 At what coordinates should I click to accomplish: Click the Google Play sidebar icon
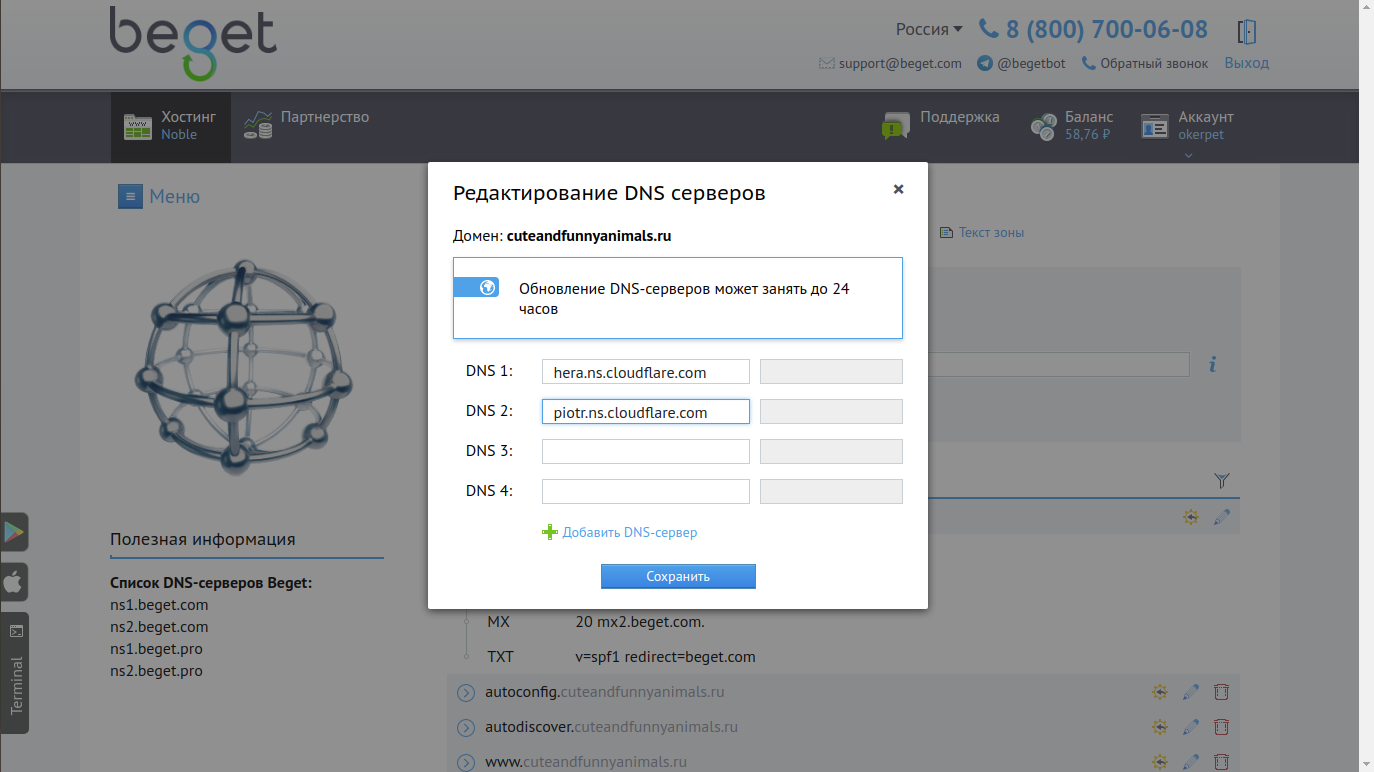pos(14,532)
